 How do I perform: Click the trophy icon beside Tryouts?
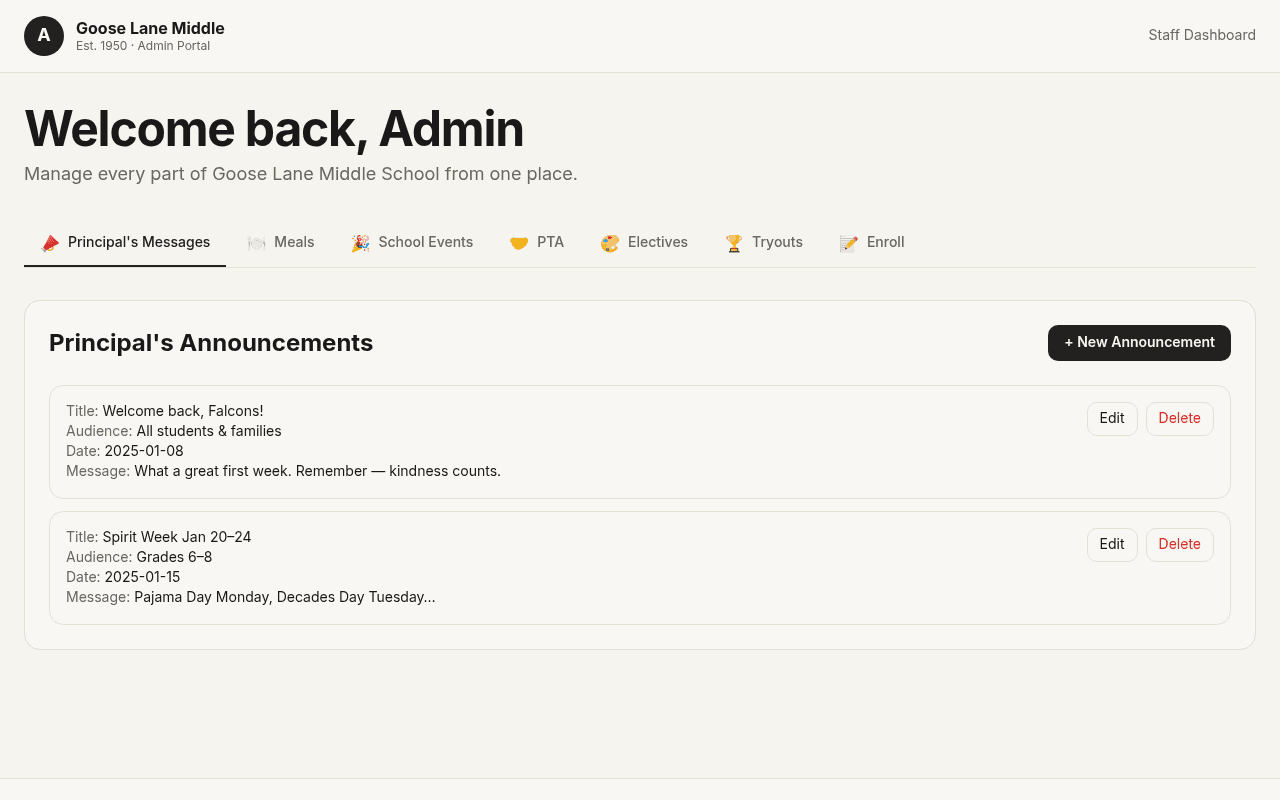pyautogui.click(x=734, y=243)
